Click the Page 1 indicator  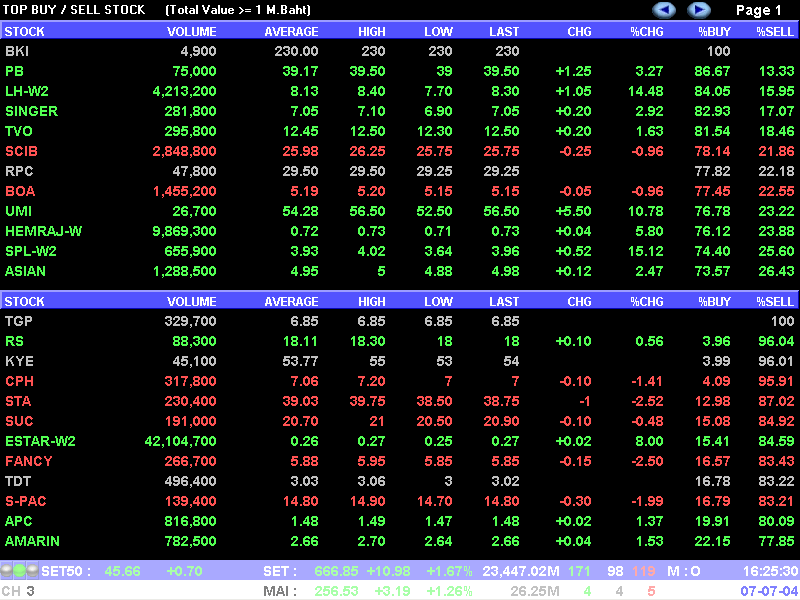pyautogui.click(x=759, y=10)
